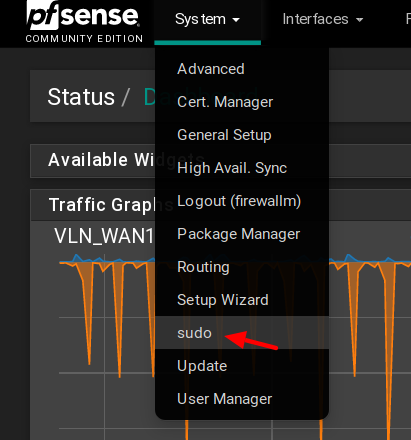Image resolution: width=411 pixels, height=440 pixels.
Task: Open User Manager menu entry
Action: (x=242, y=399)
